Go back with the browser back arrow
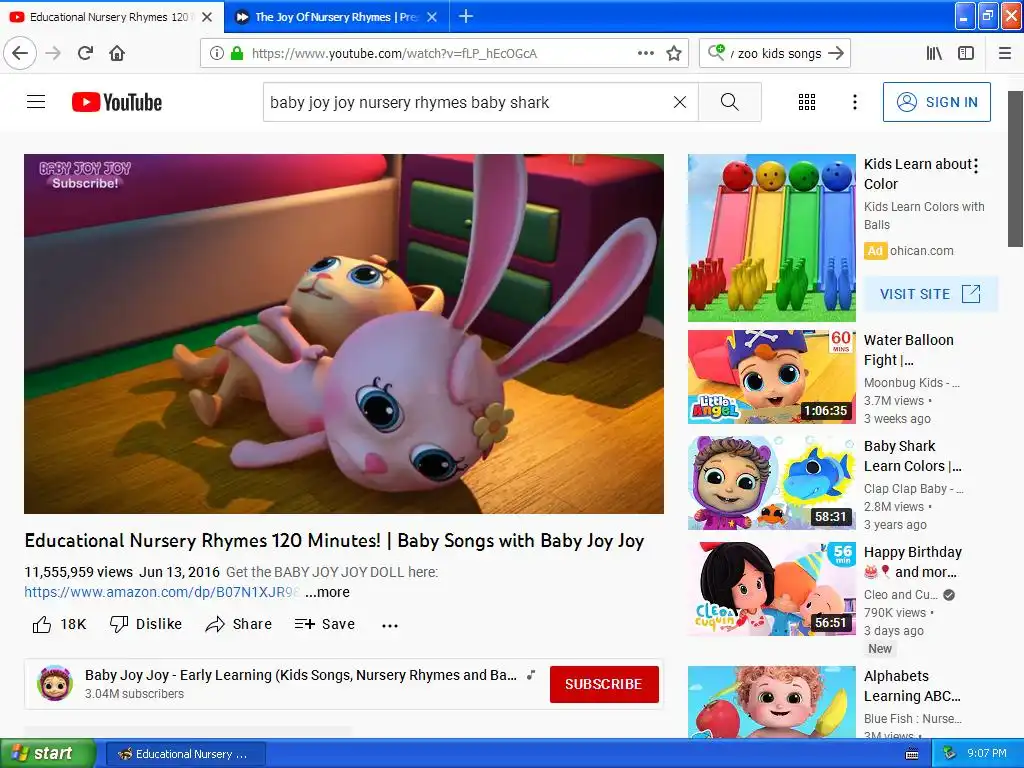1024x768 pixels. point(20,53)
